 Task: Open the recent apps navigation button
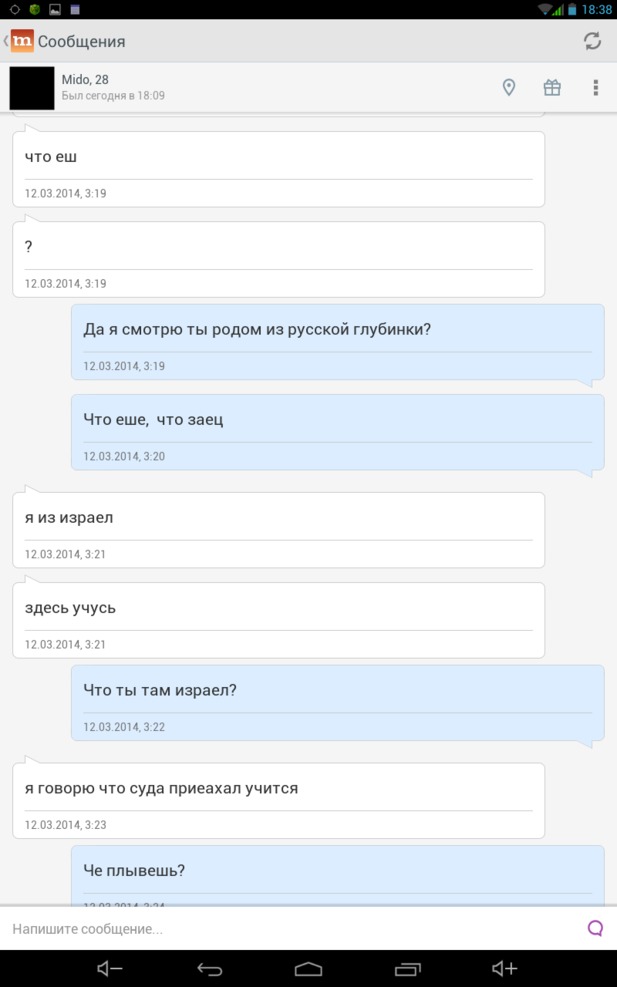click(x=407, y=969)
